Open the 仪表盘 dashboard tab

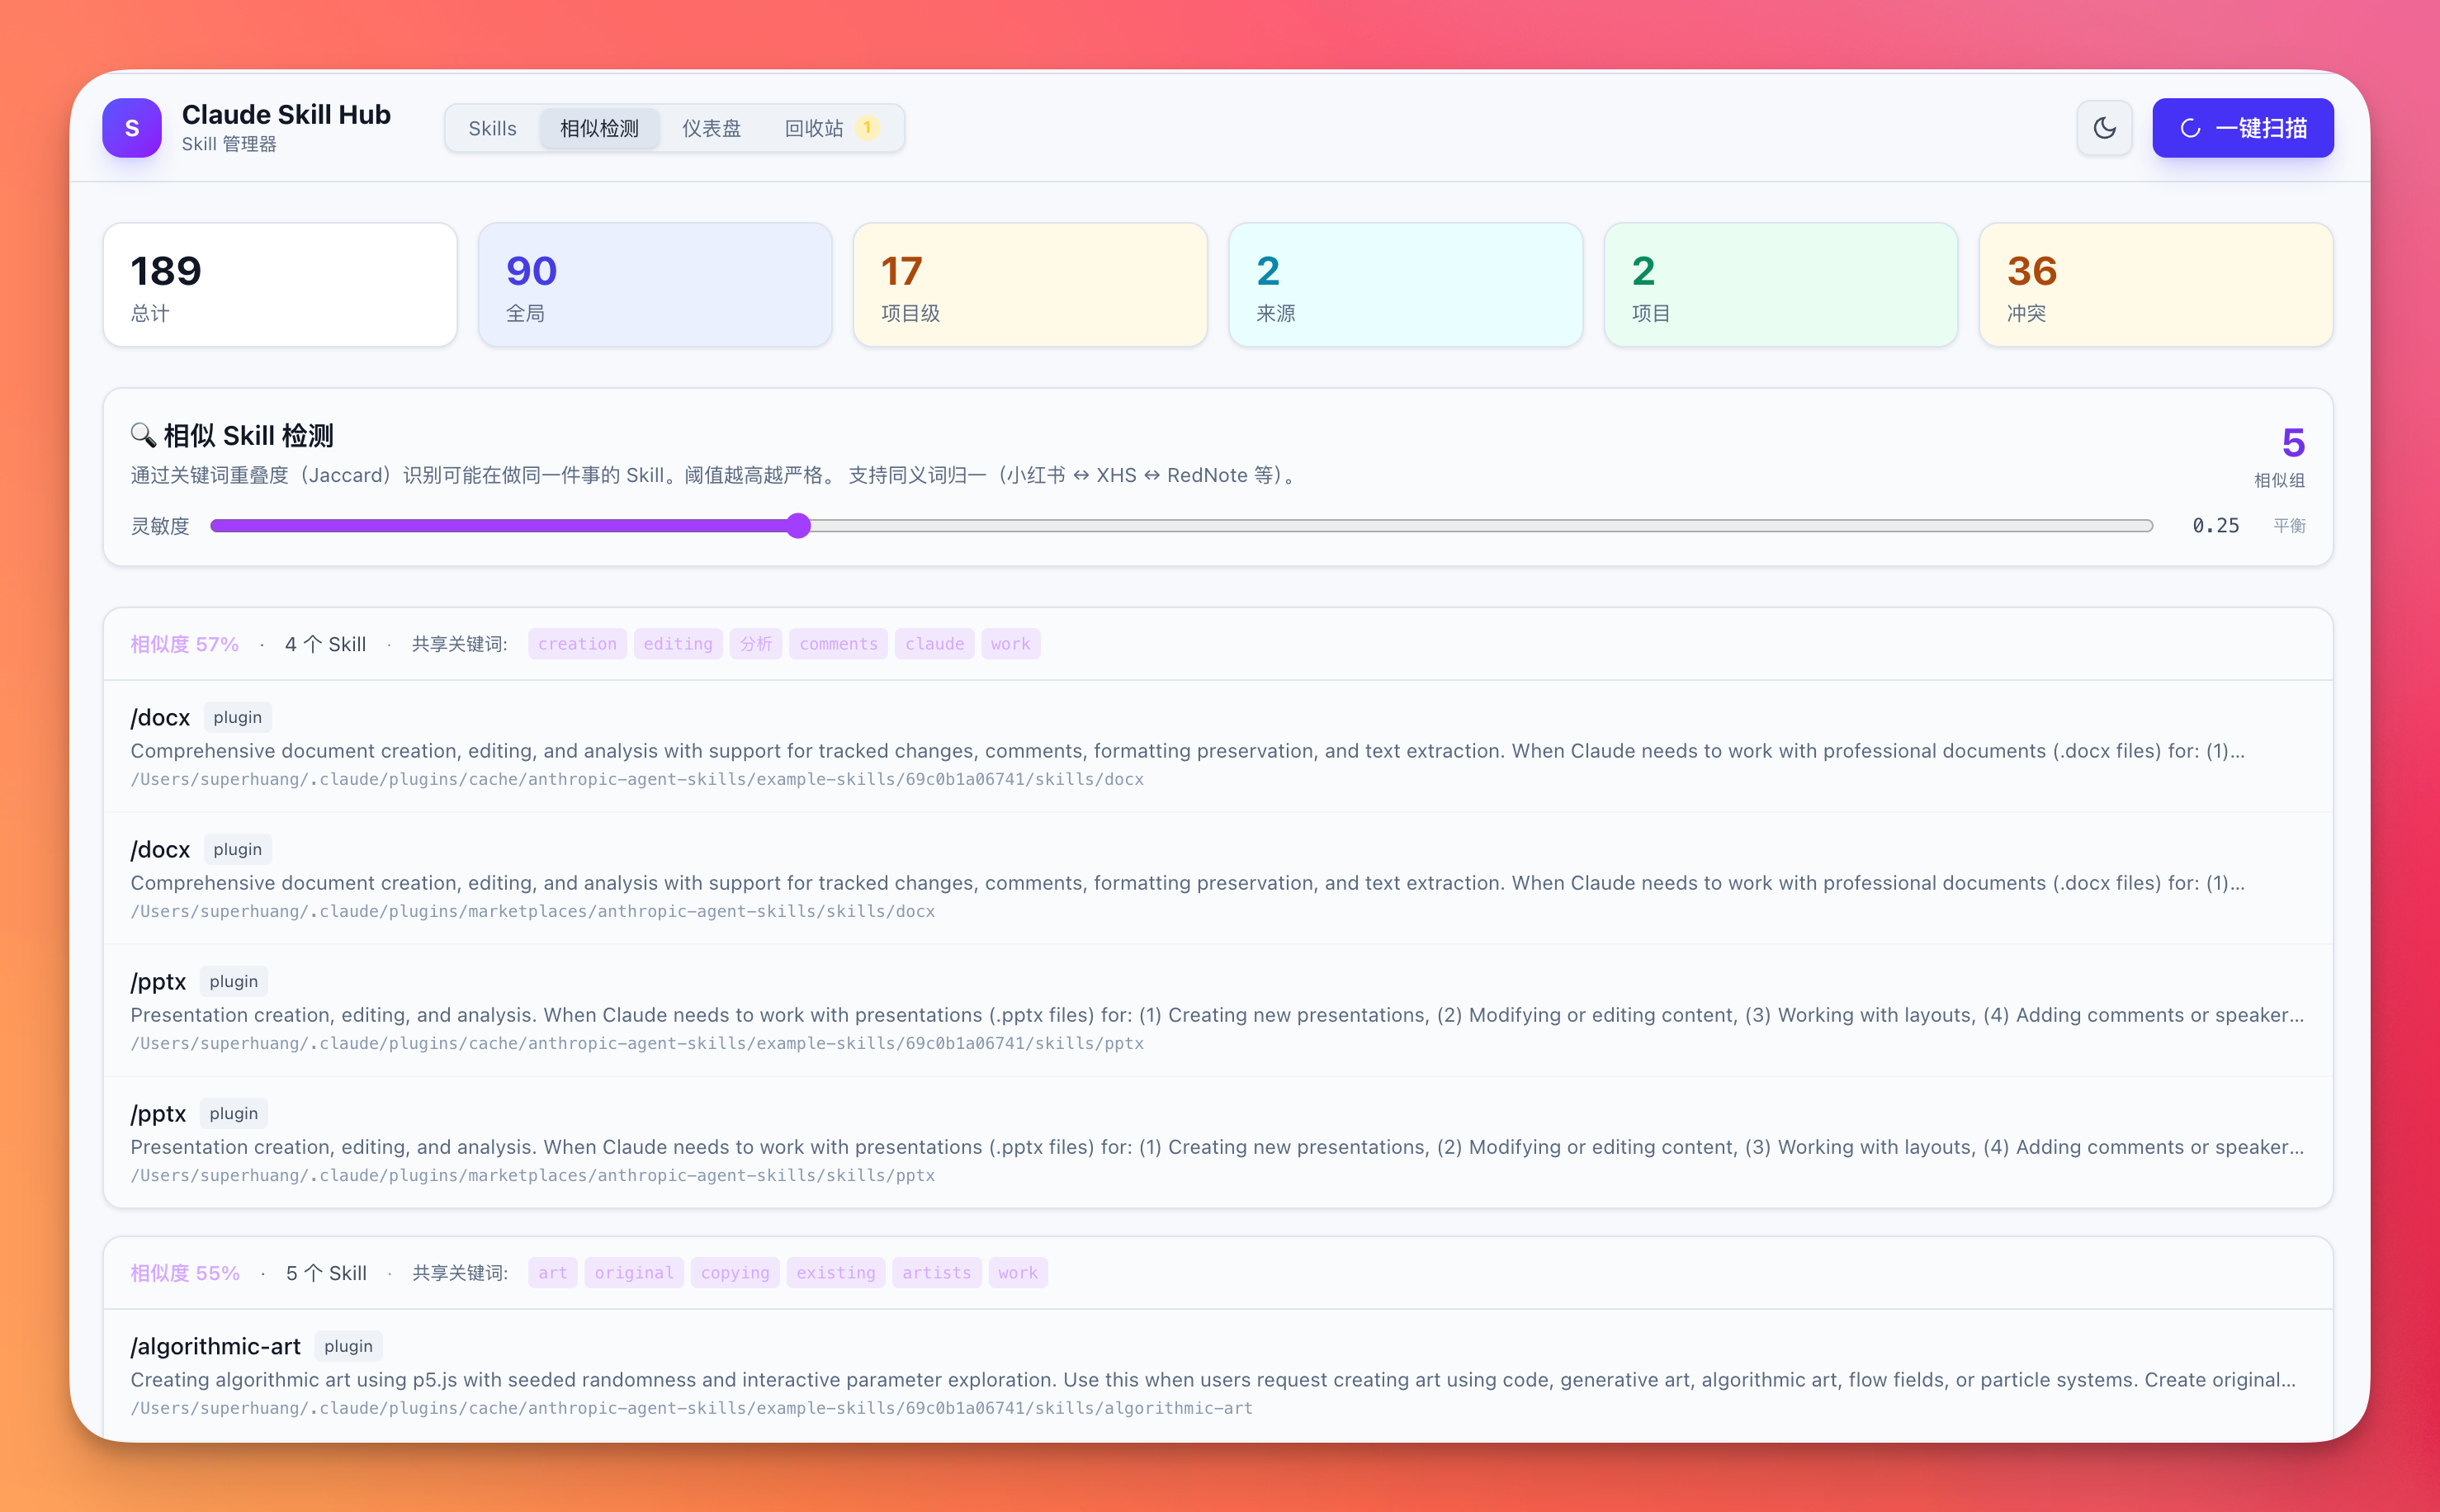711,128
